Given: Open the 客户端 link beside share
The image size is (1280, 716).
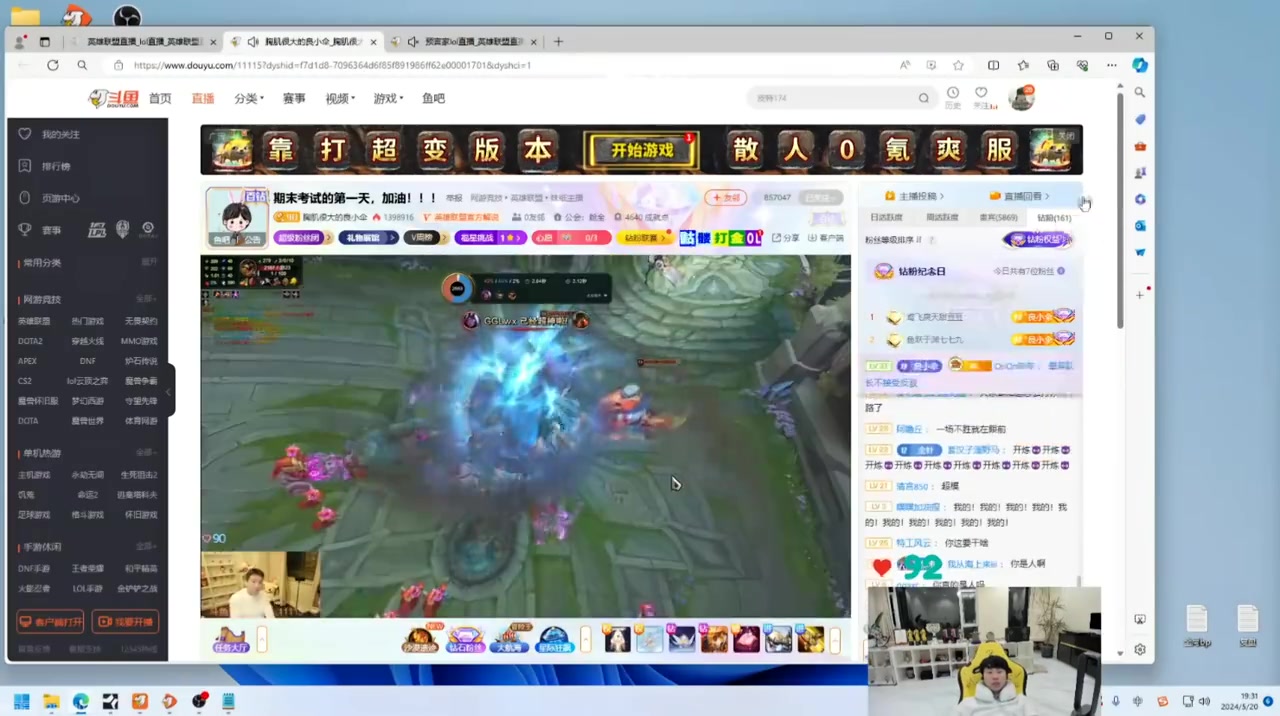Looking at the screenshot, I should 826,238.
